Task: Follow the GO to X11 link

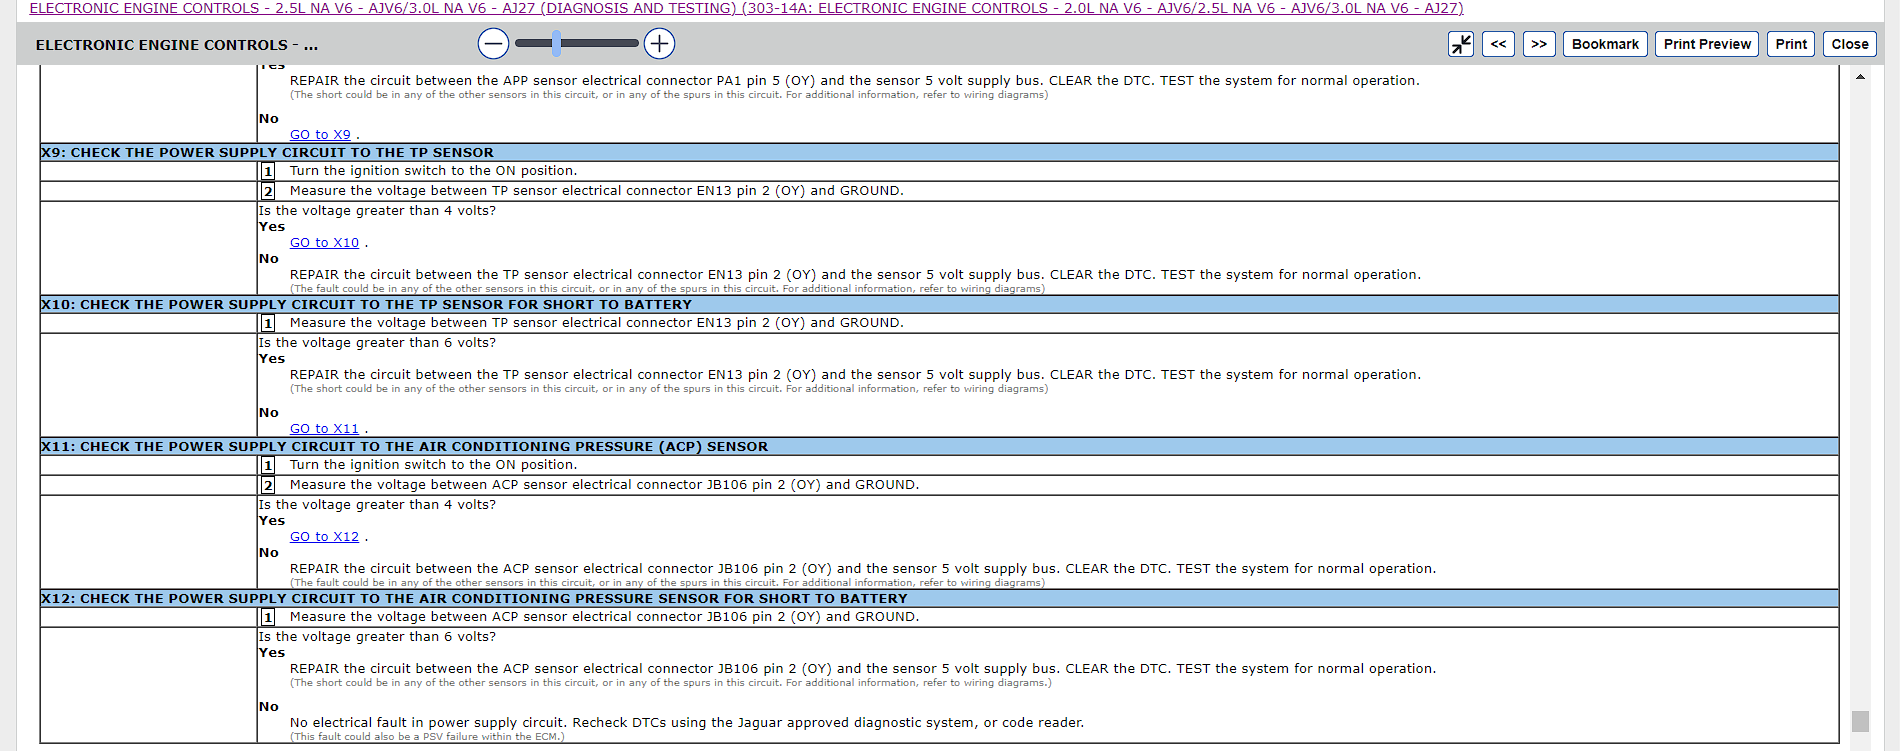Action: coord(324,429)
